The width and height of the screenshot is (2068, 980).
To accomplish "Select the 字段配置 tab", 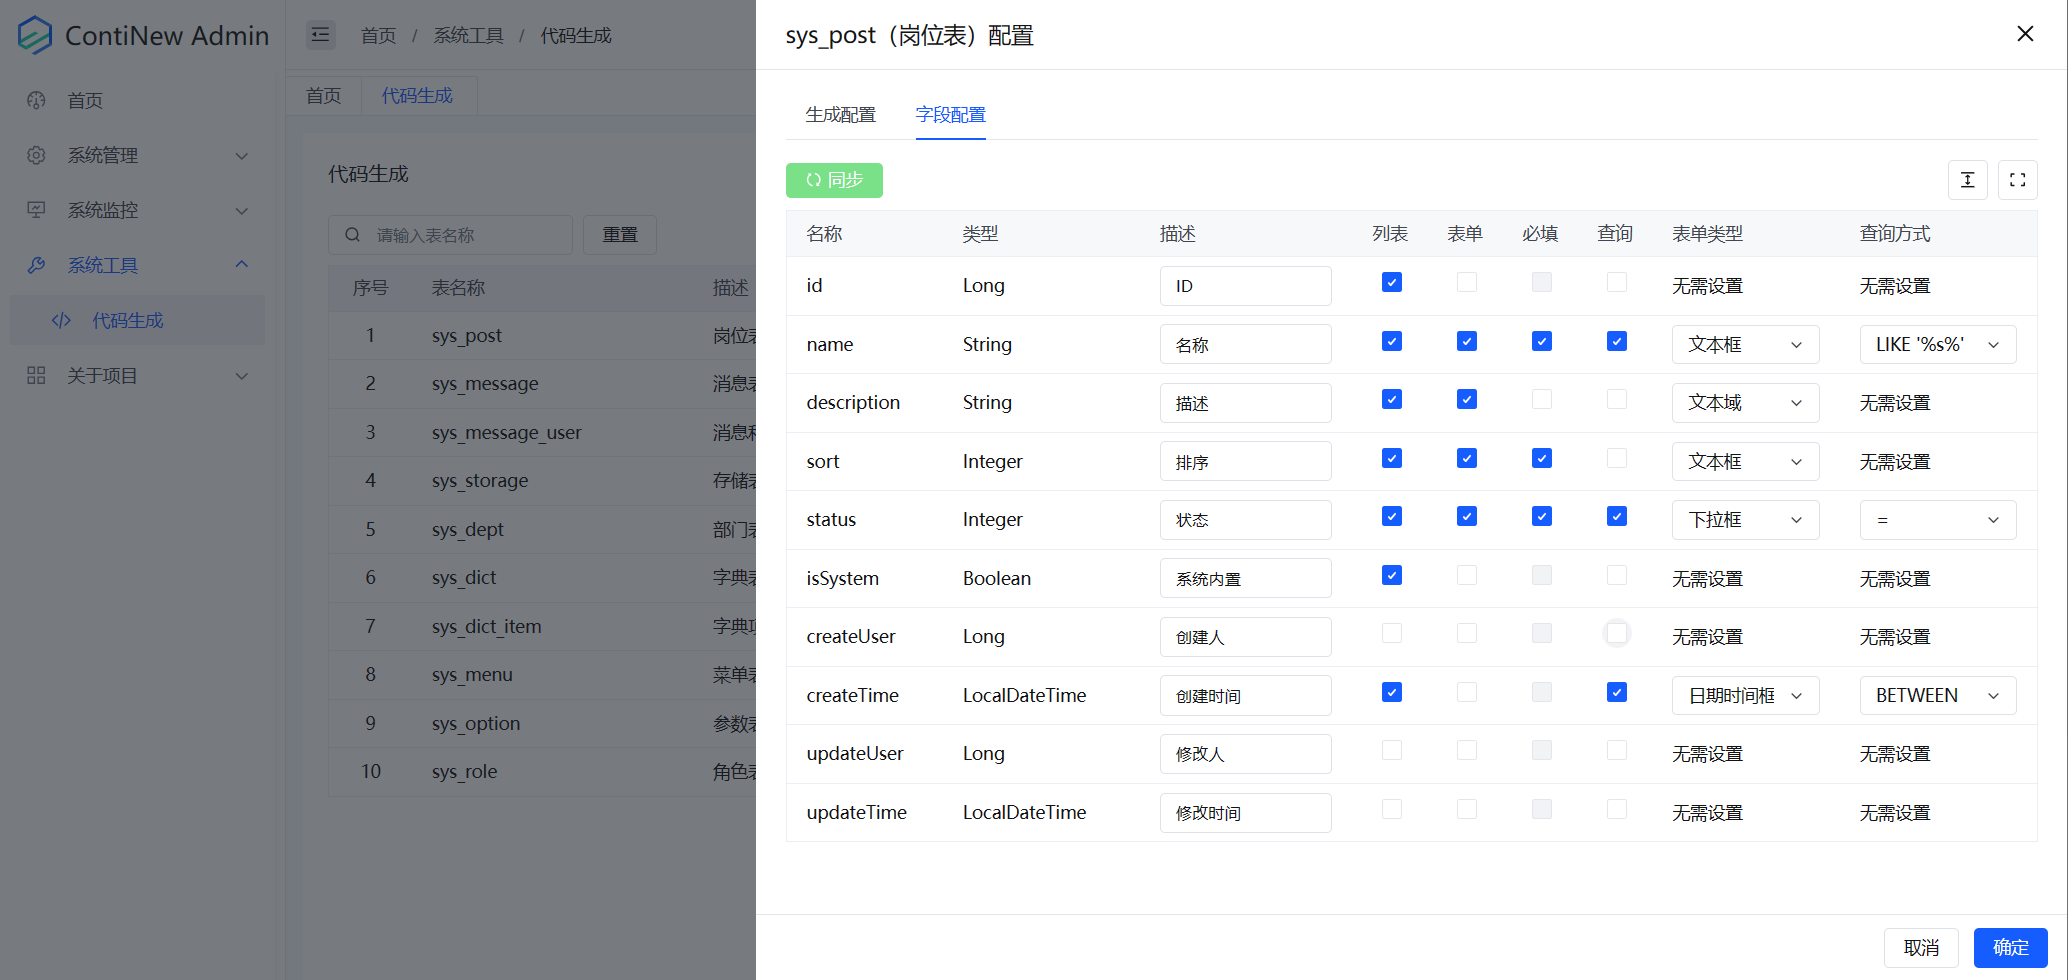I will [x=950, y=115].
